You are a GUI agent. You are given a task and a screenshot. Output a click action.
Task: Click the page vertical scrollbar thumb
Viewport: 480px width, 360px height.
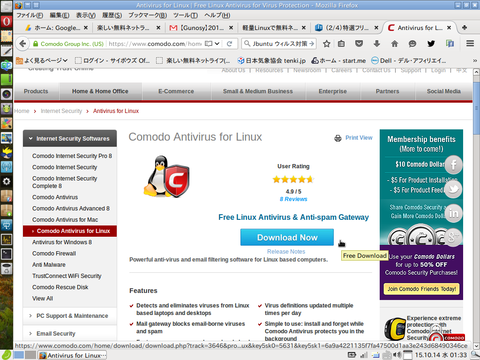pos(476,108)
